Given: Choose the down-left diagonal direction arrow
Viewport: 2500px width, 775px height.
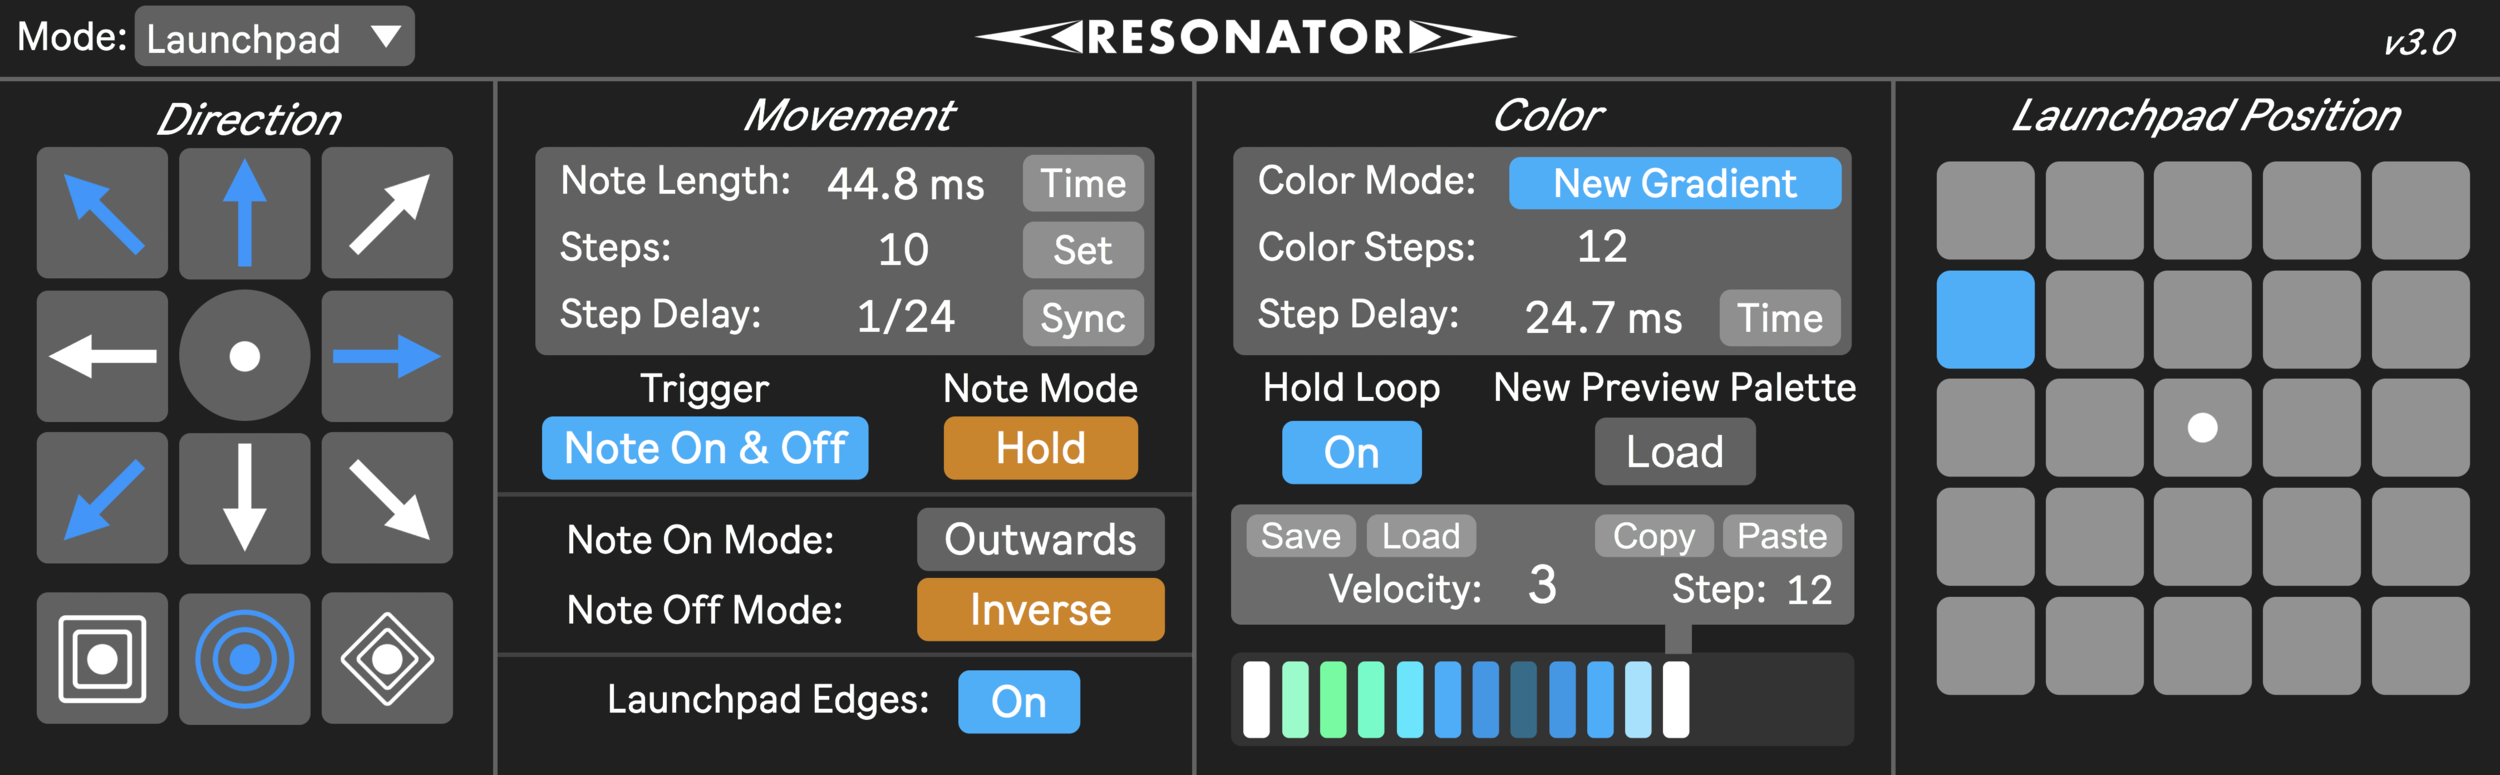Looking at the screenshot, I should coord(102,498).
